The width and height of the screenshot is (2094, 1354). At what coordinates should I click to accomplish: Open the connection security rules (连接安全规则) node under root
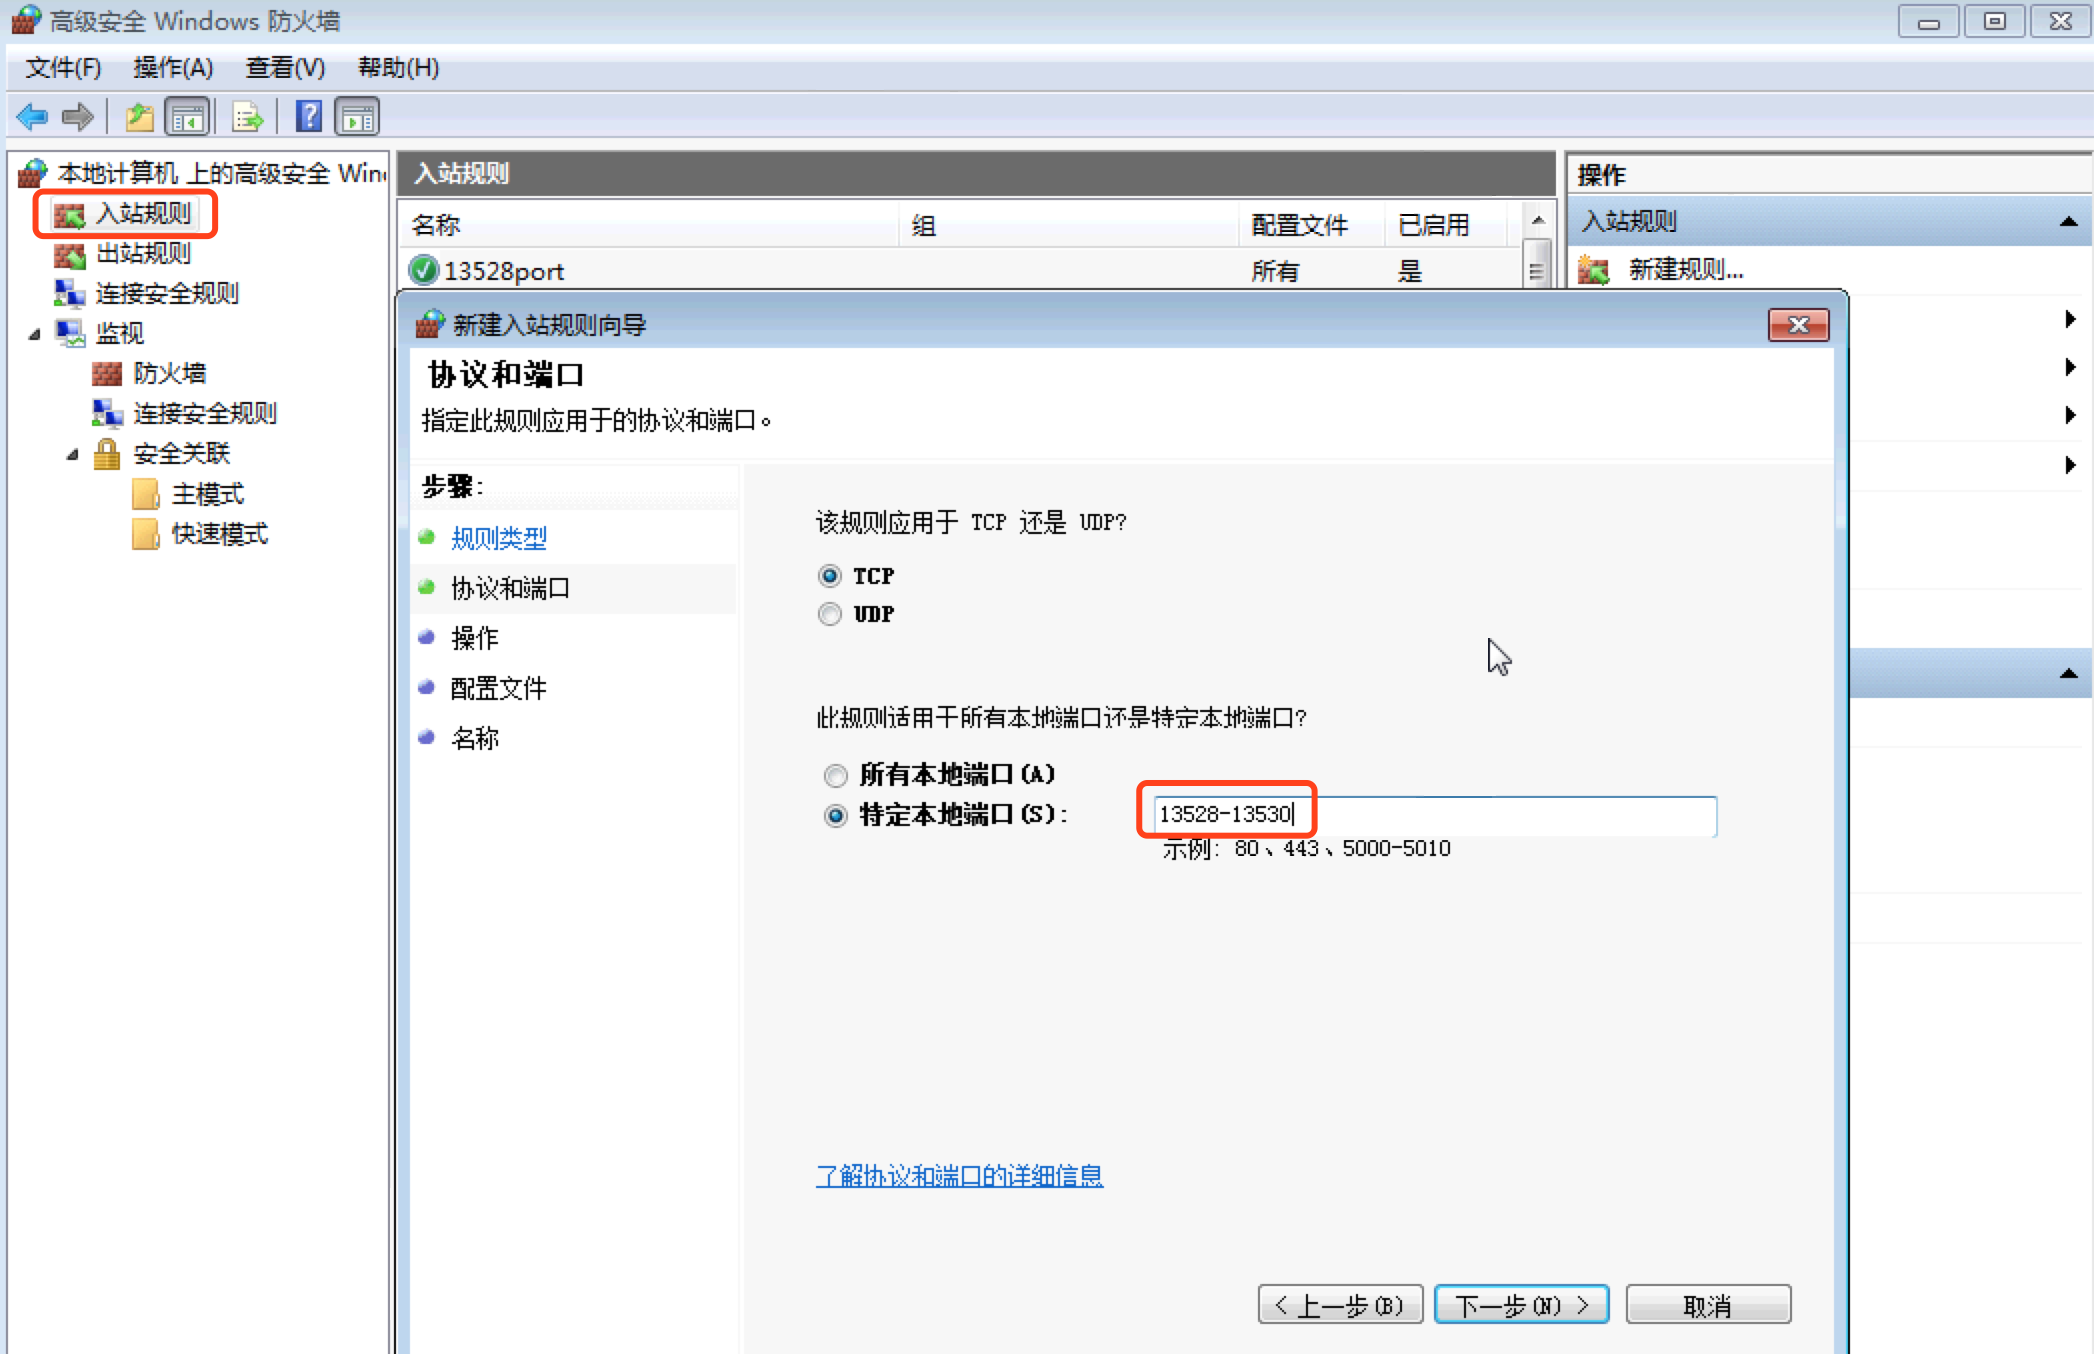pyautogui.click(x=166, y=293)
